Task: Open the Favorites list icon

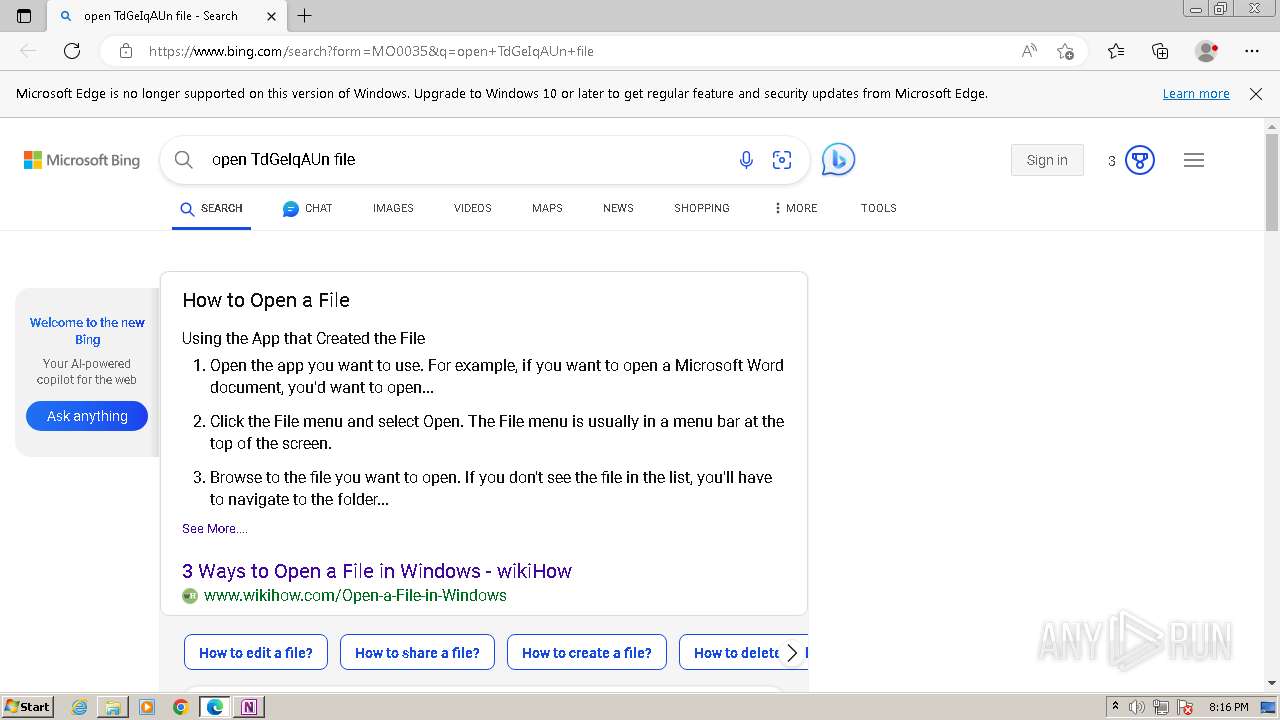Action: pyautogui.click(x=1116, y=51)
